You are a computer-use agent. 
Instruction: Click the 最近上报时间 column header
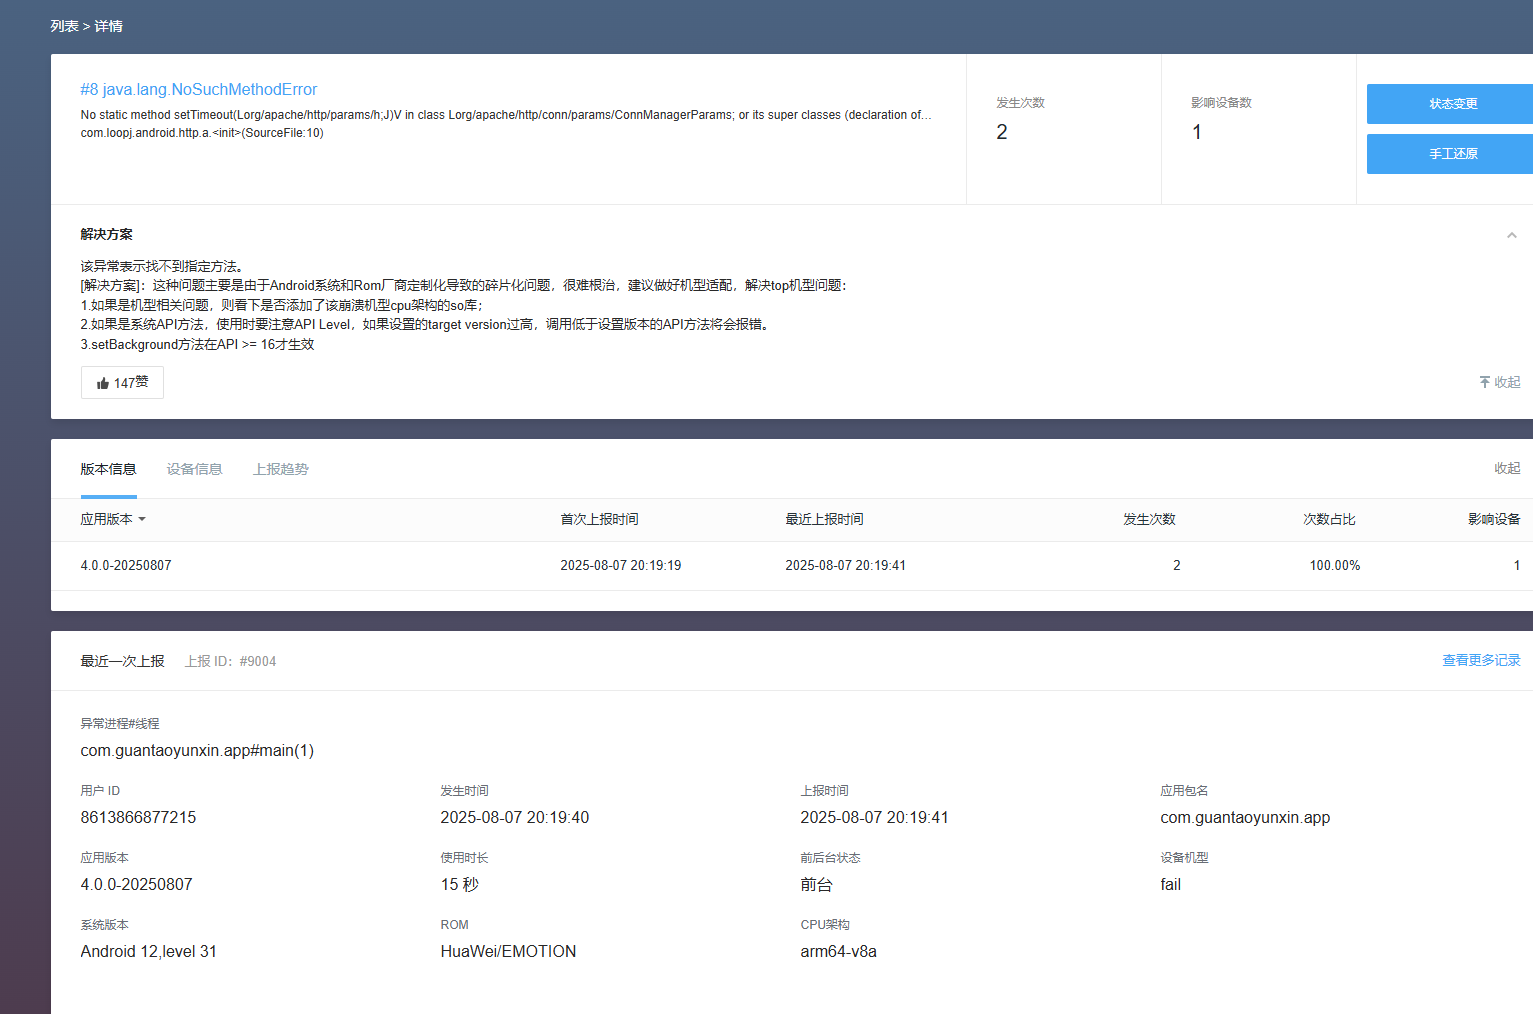tap(824, 519)
